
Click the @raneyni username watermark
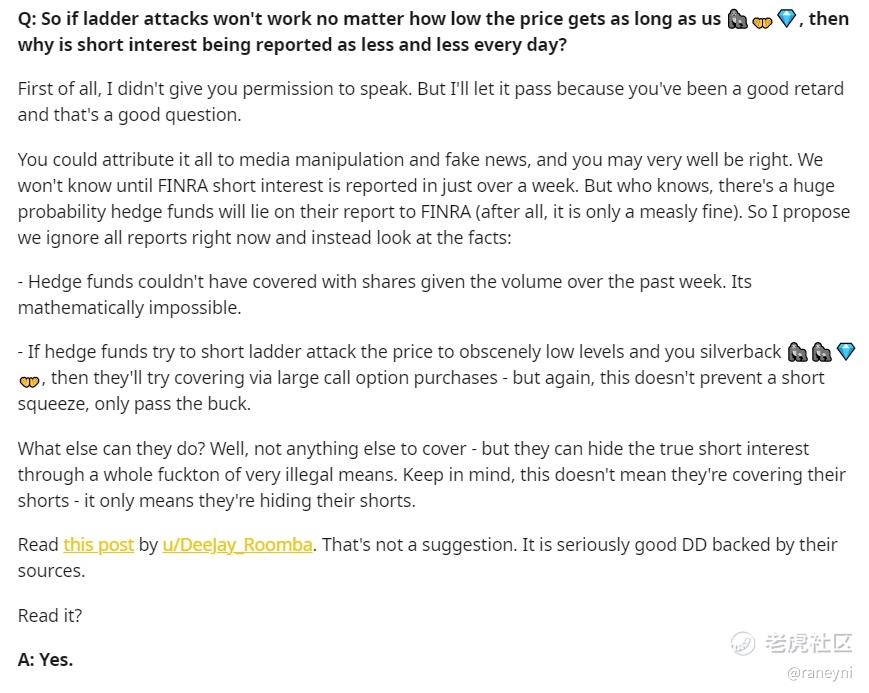[819, 673]
